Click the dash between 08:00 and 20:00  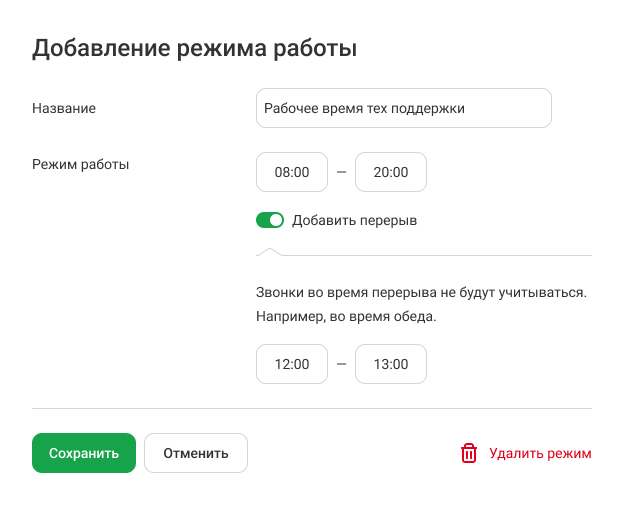click(341, 172)
